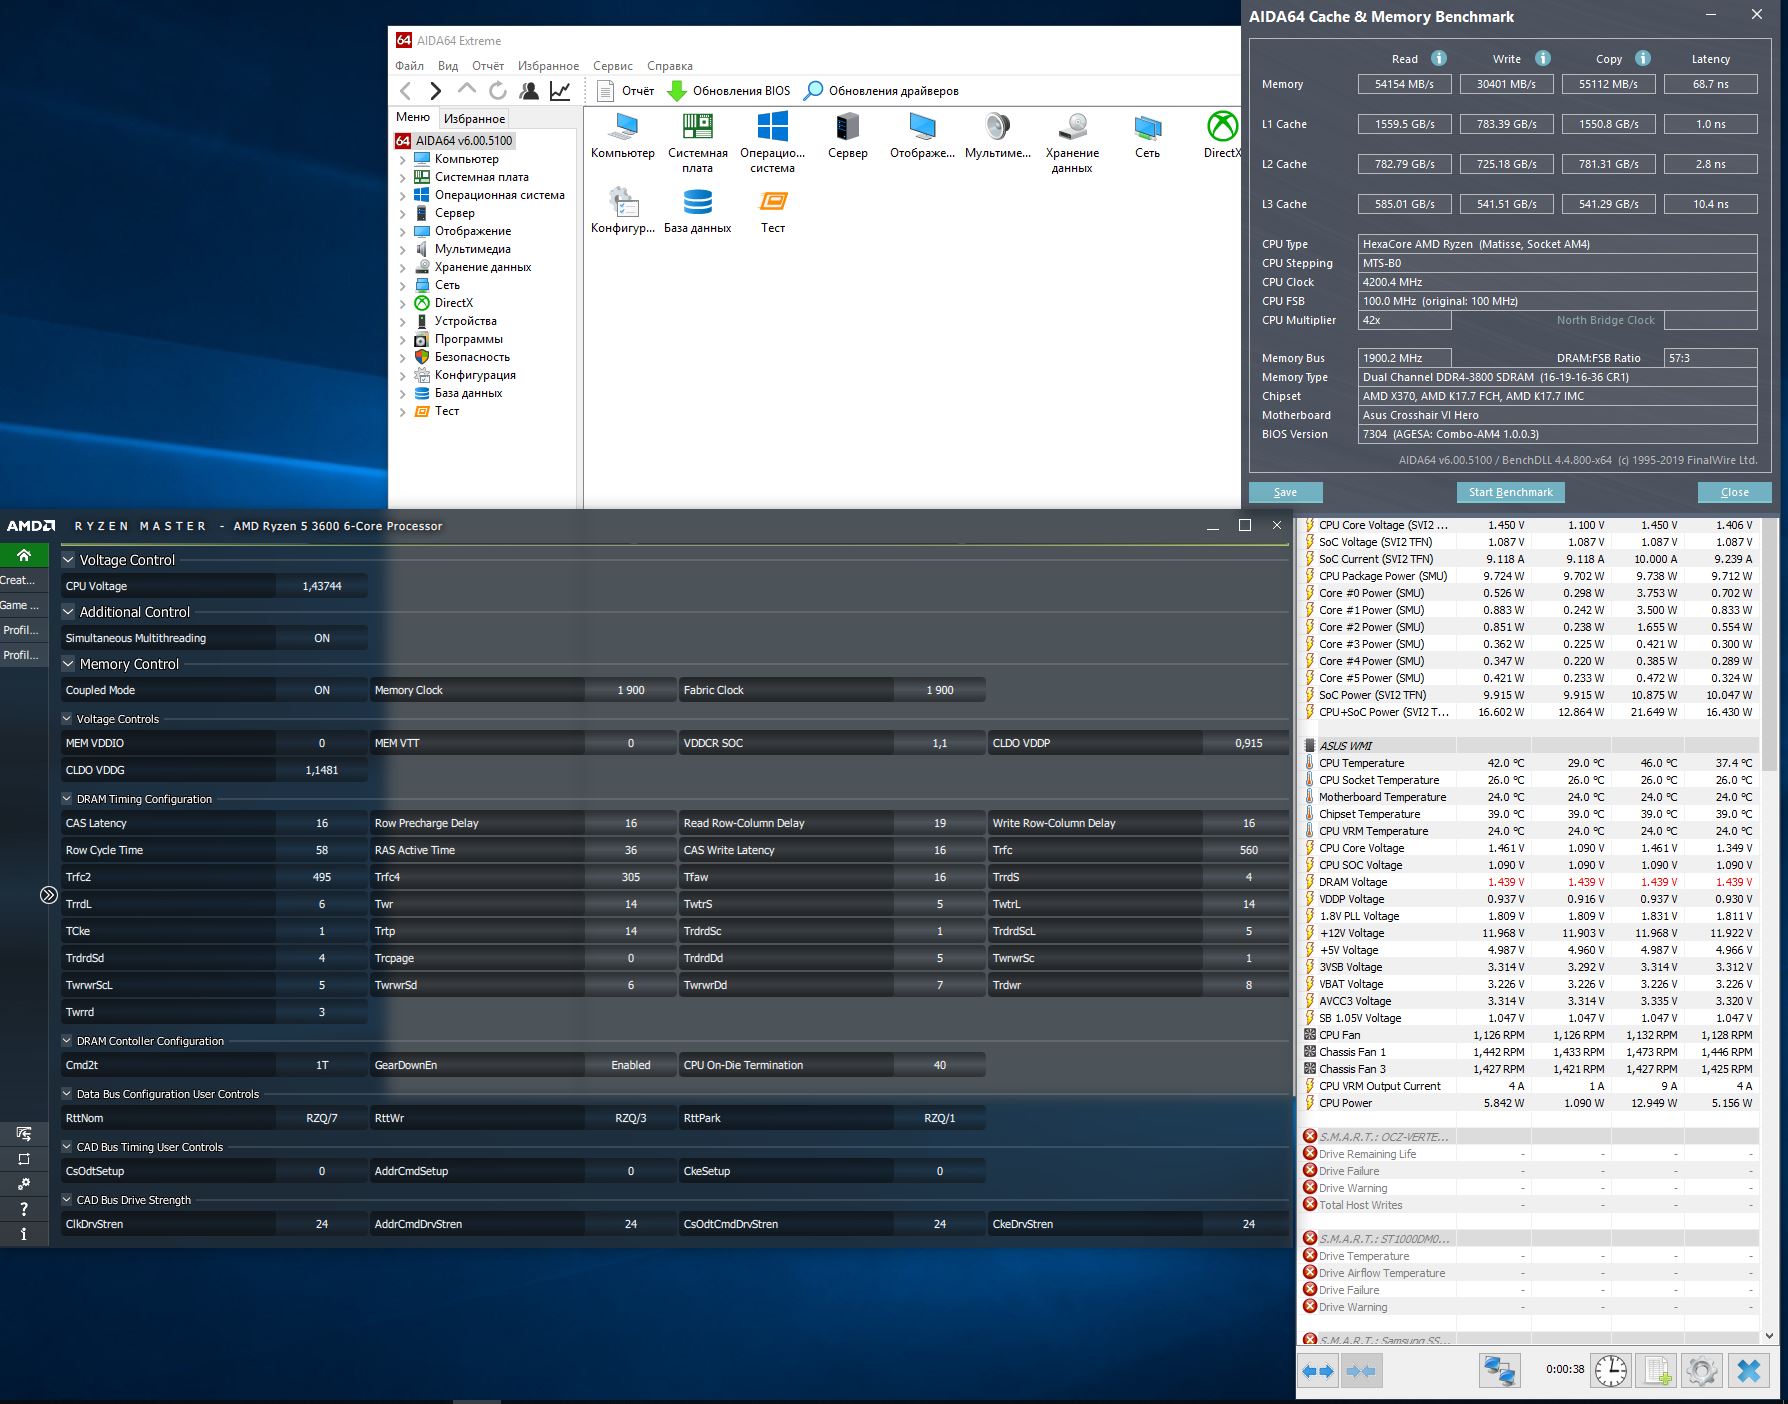Expand the Компьютер tree node arrow

tap(403, 159)
